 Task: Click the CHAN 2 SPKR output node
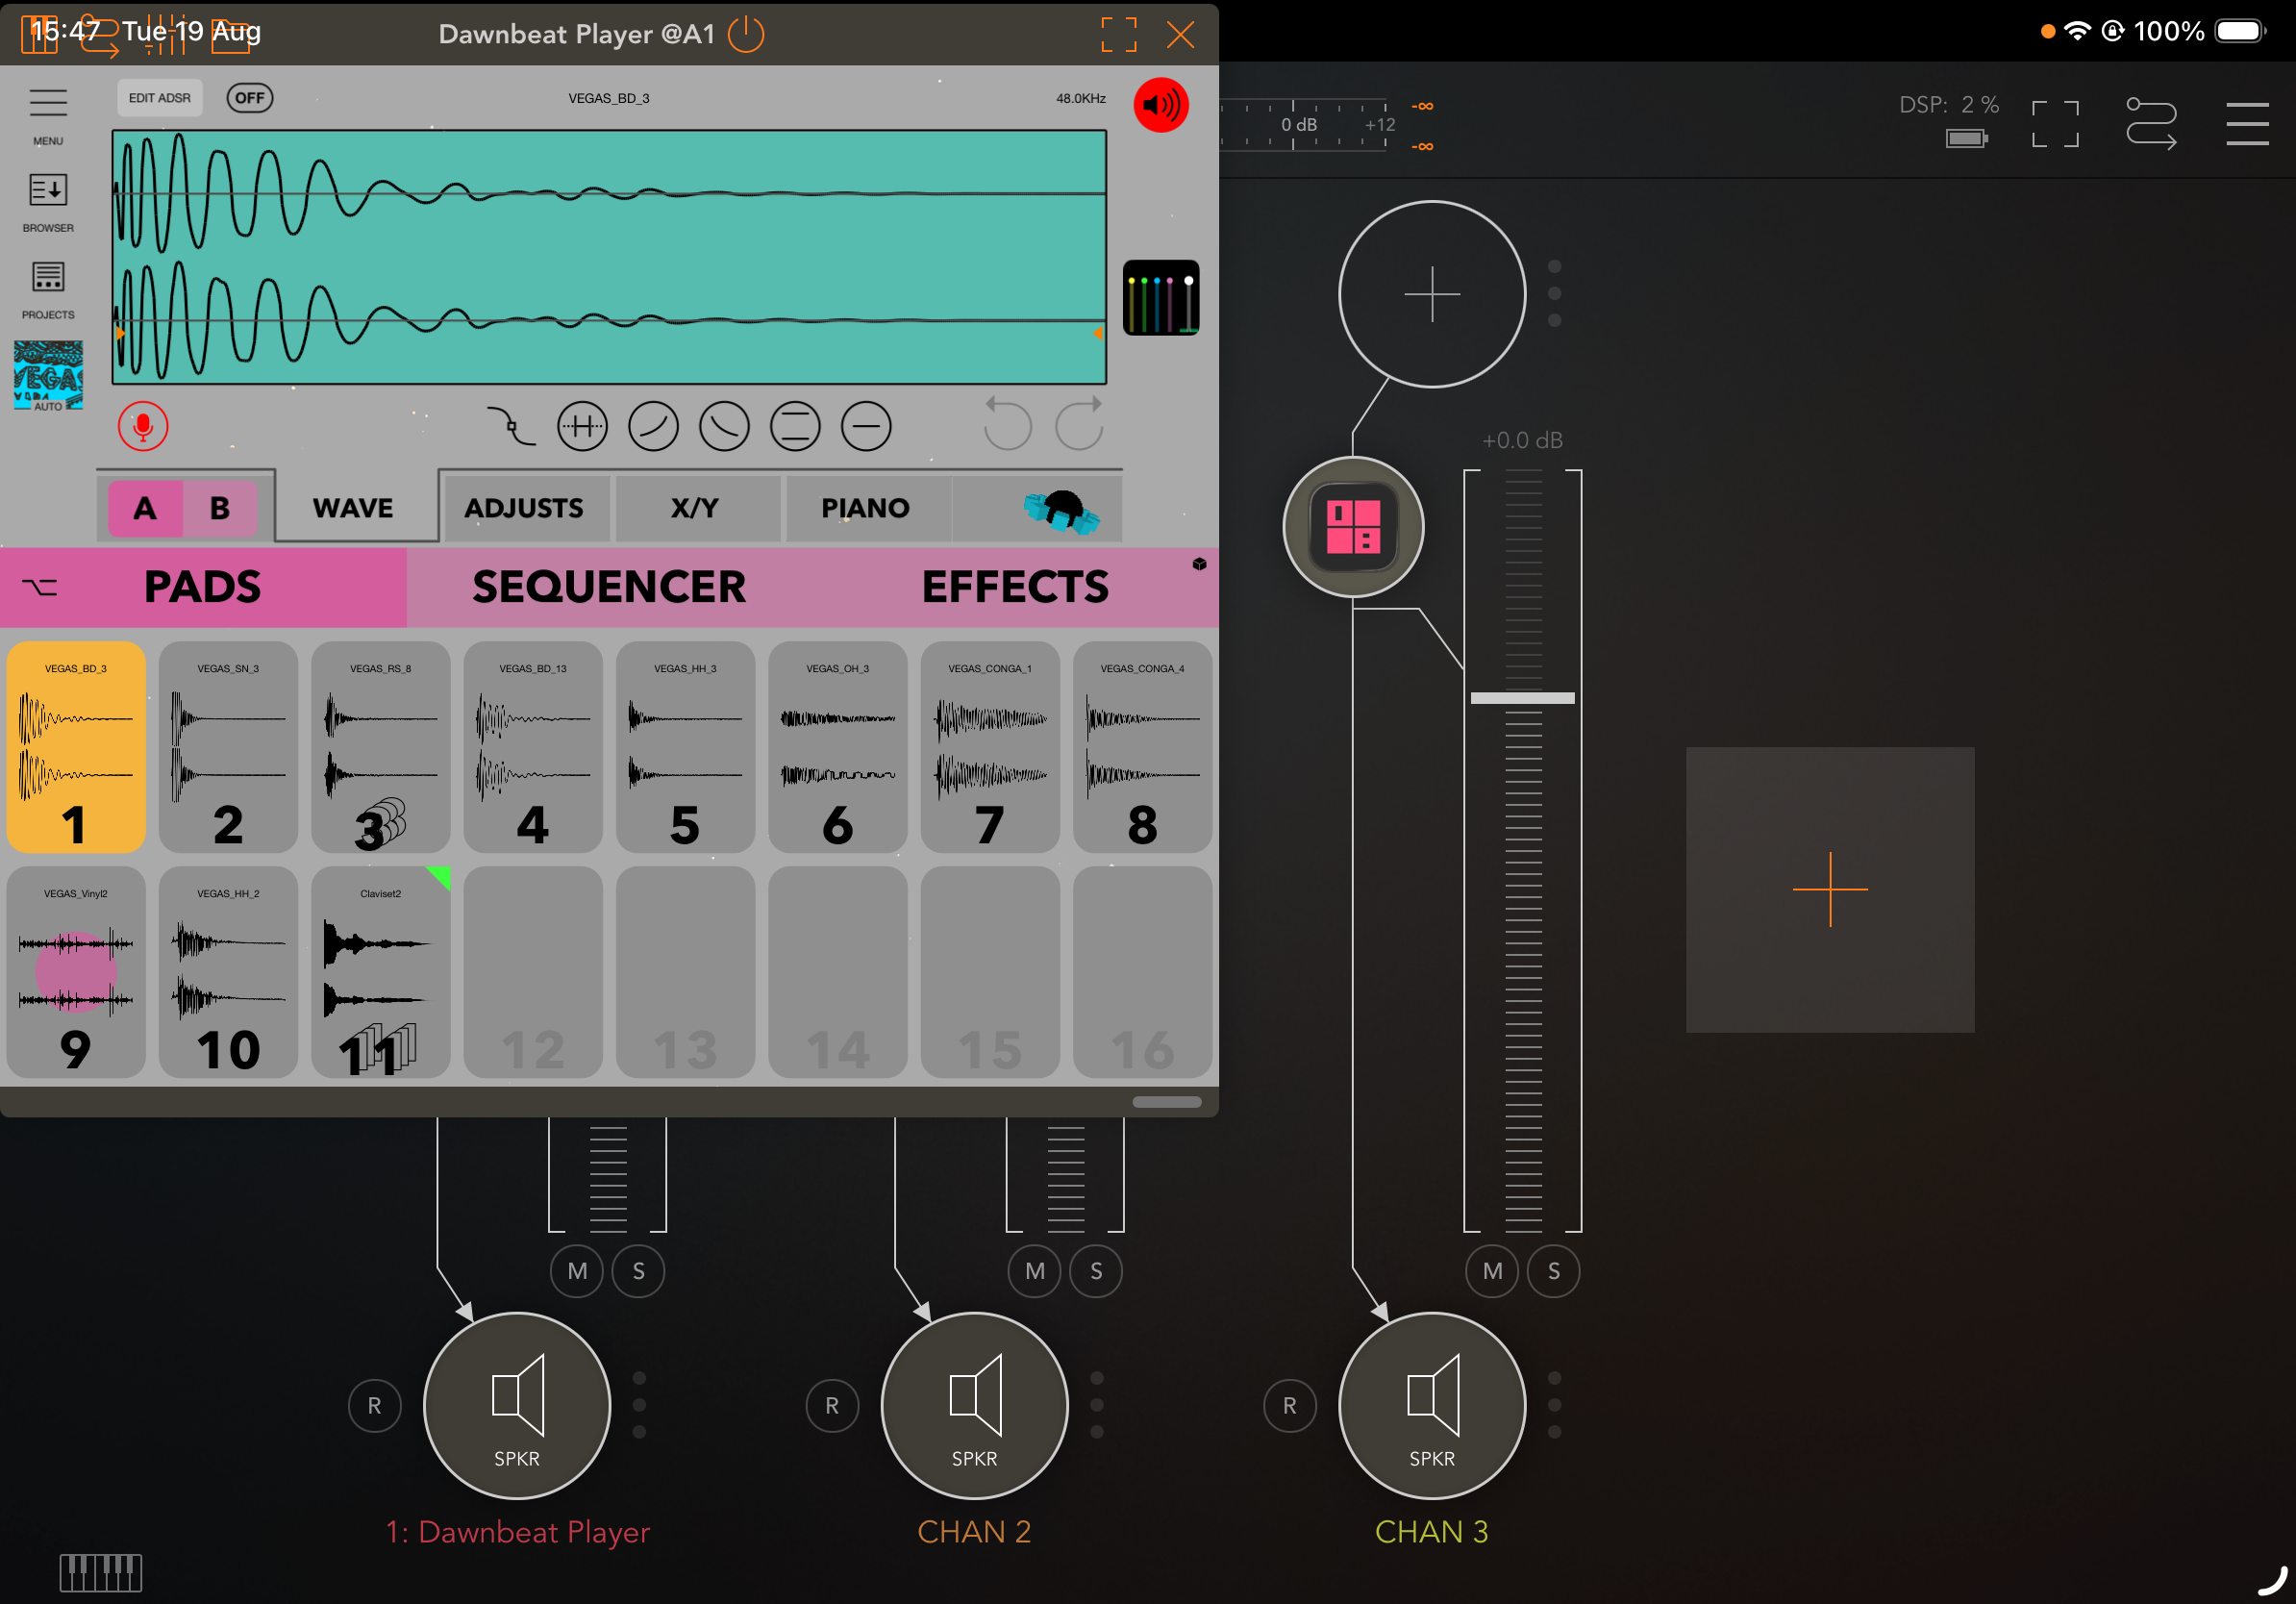click(x=975, y=1406)
